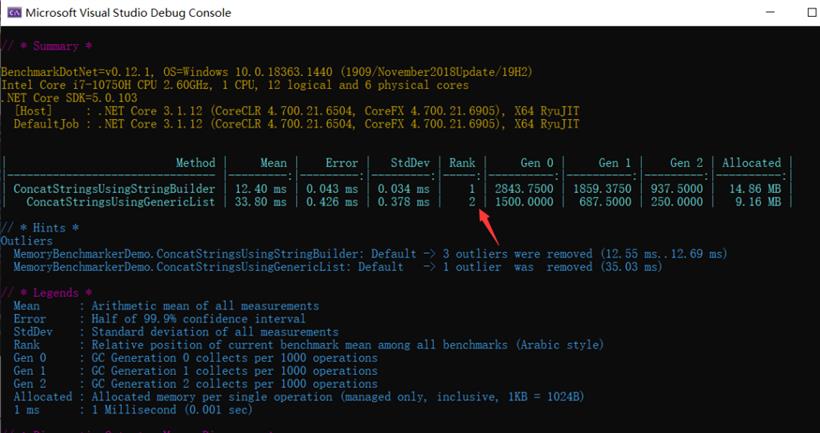820x433 pixels.
Task: Click the '// * Hints *' heading
Action: click(40, 228)
